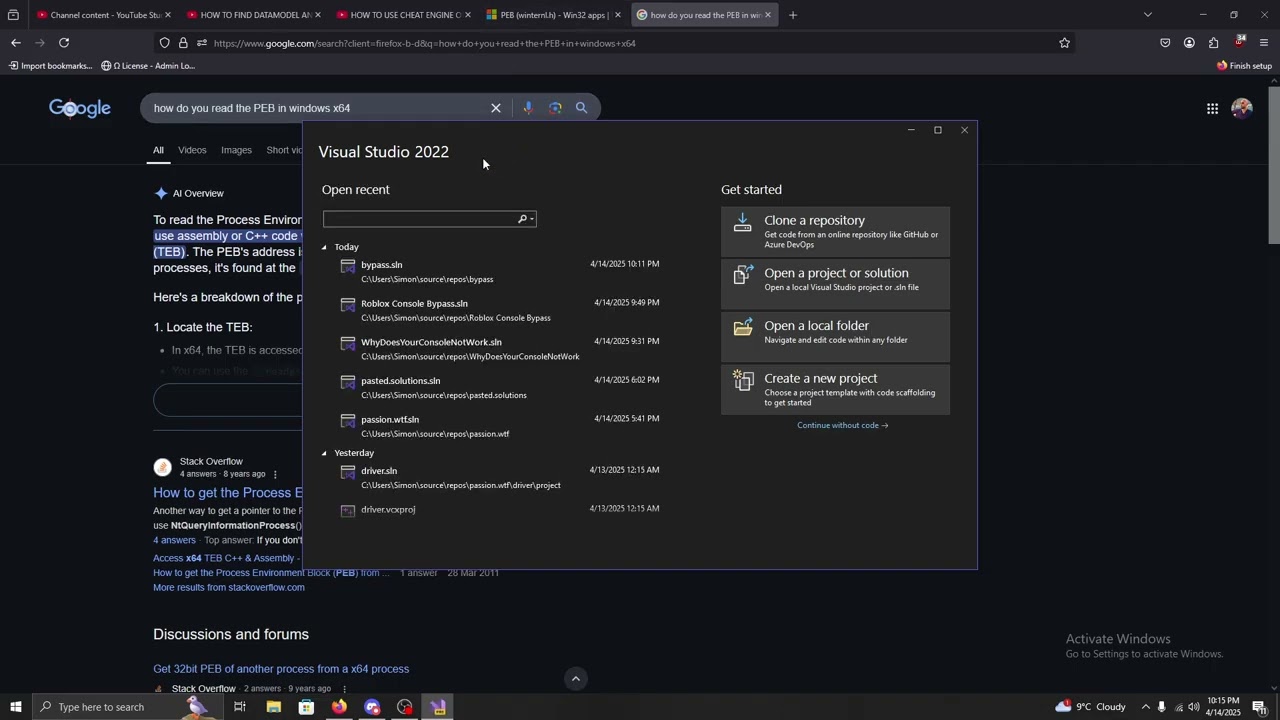This screenshot has height=720, width=1280.
Task: Click Google's voice search microphone icon
Action: pos(528,108)
